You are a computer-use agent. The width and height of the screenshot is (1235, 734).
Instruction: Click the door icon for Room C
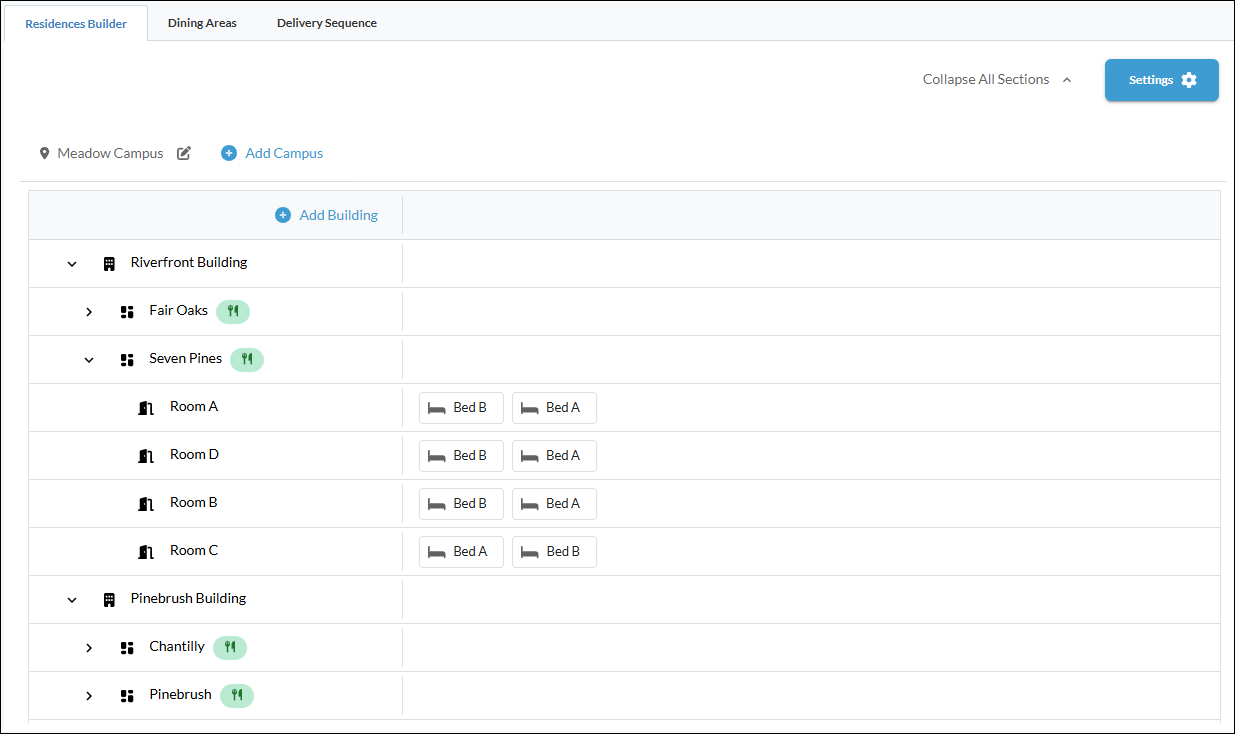tap(146, 552)
